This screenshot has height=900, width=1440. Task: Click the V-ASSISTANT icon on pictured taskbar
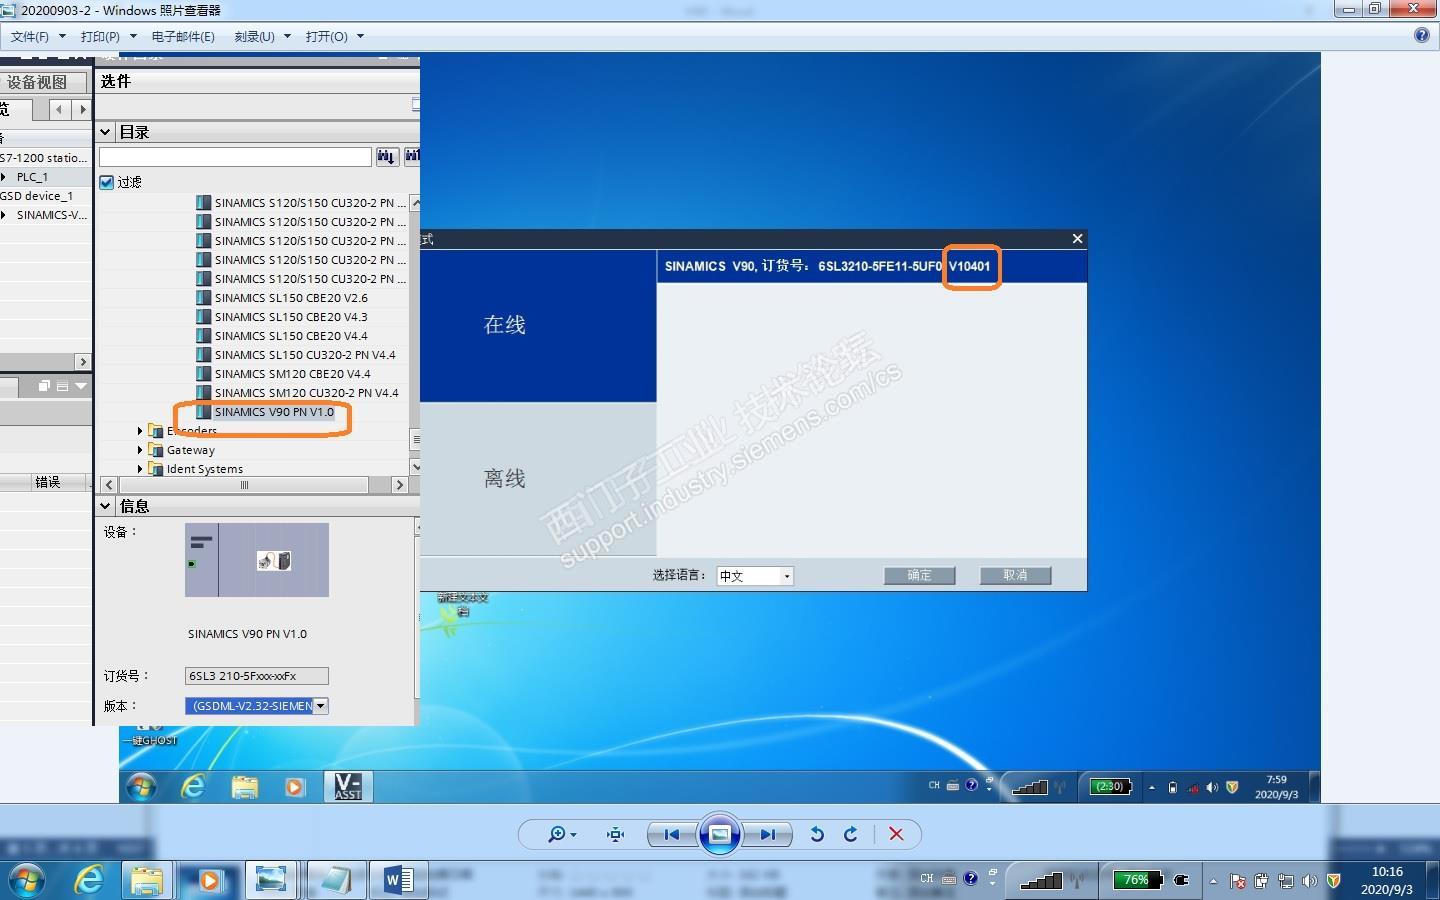(x=347, y=786)
